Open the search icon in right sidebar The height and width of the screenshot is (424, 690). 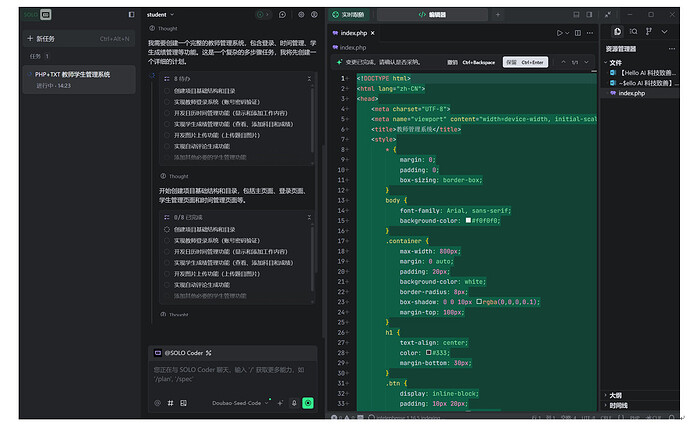(x=633, y=32)
